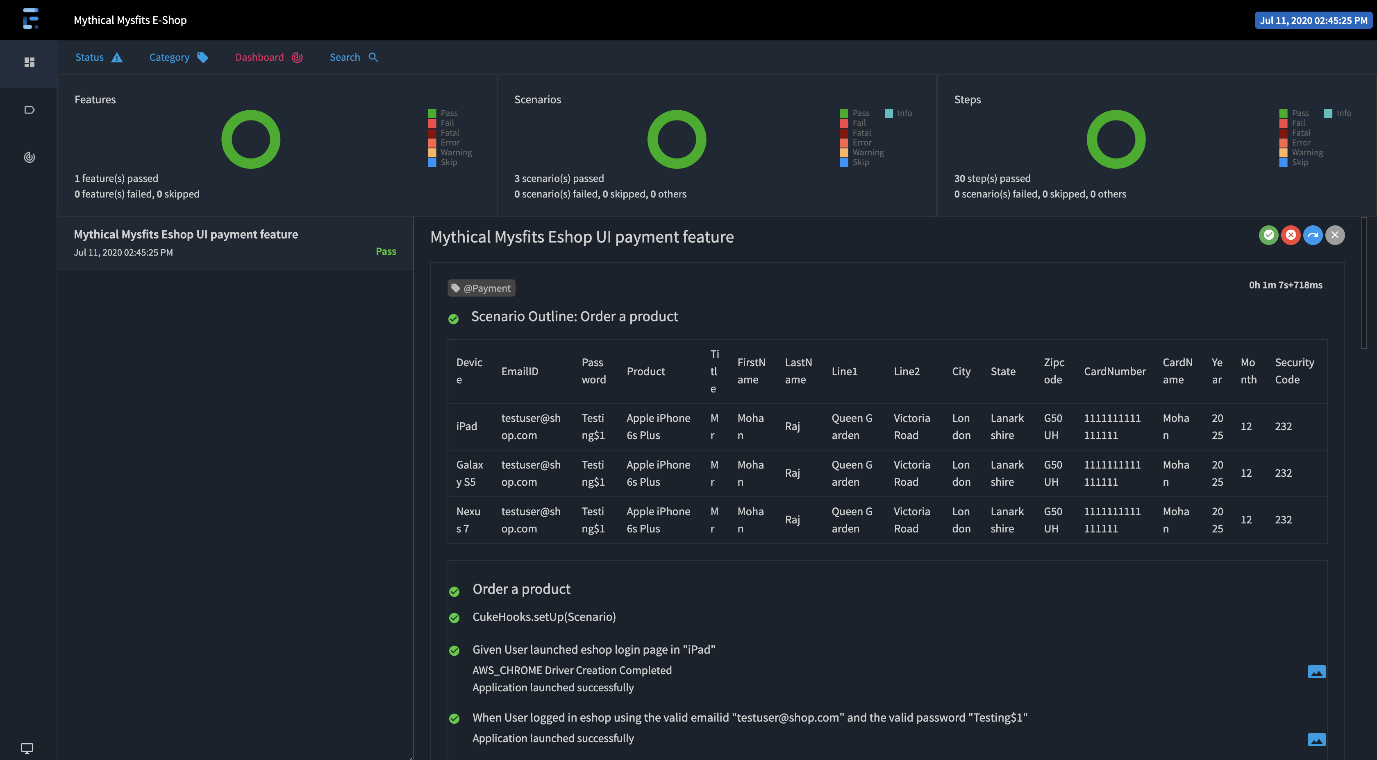Click the @Payment tag badge
1377x760 pixels.
pyautogui.click(x=481, y=288)
